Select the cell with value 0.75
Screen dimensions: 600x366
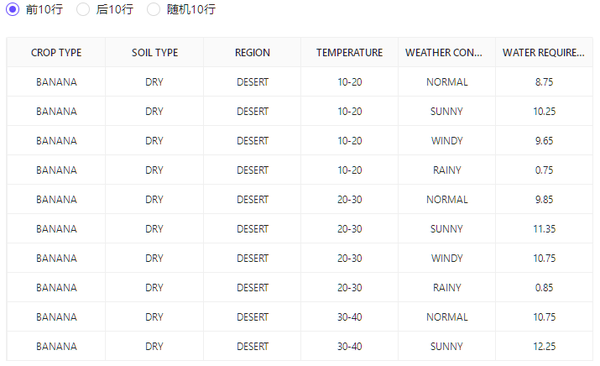pyautogui.click(x=544, y=170)
